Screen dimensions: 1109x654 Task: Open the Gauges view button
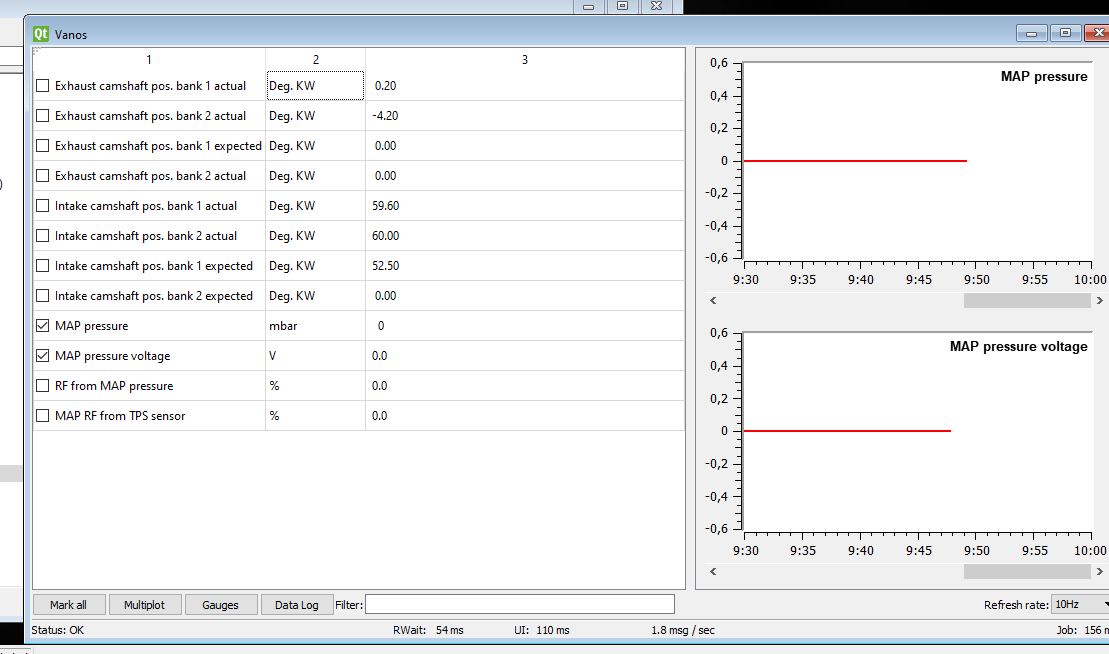[220, 605]
